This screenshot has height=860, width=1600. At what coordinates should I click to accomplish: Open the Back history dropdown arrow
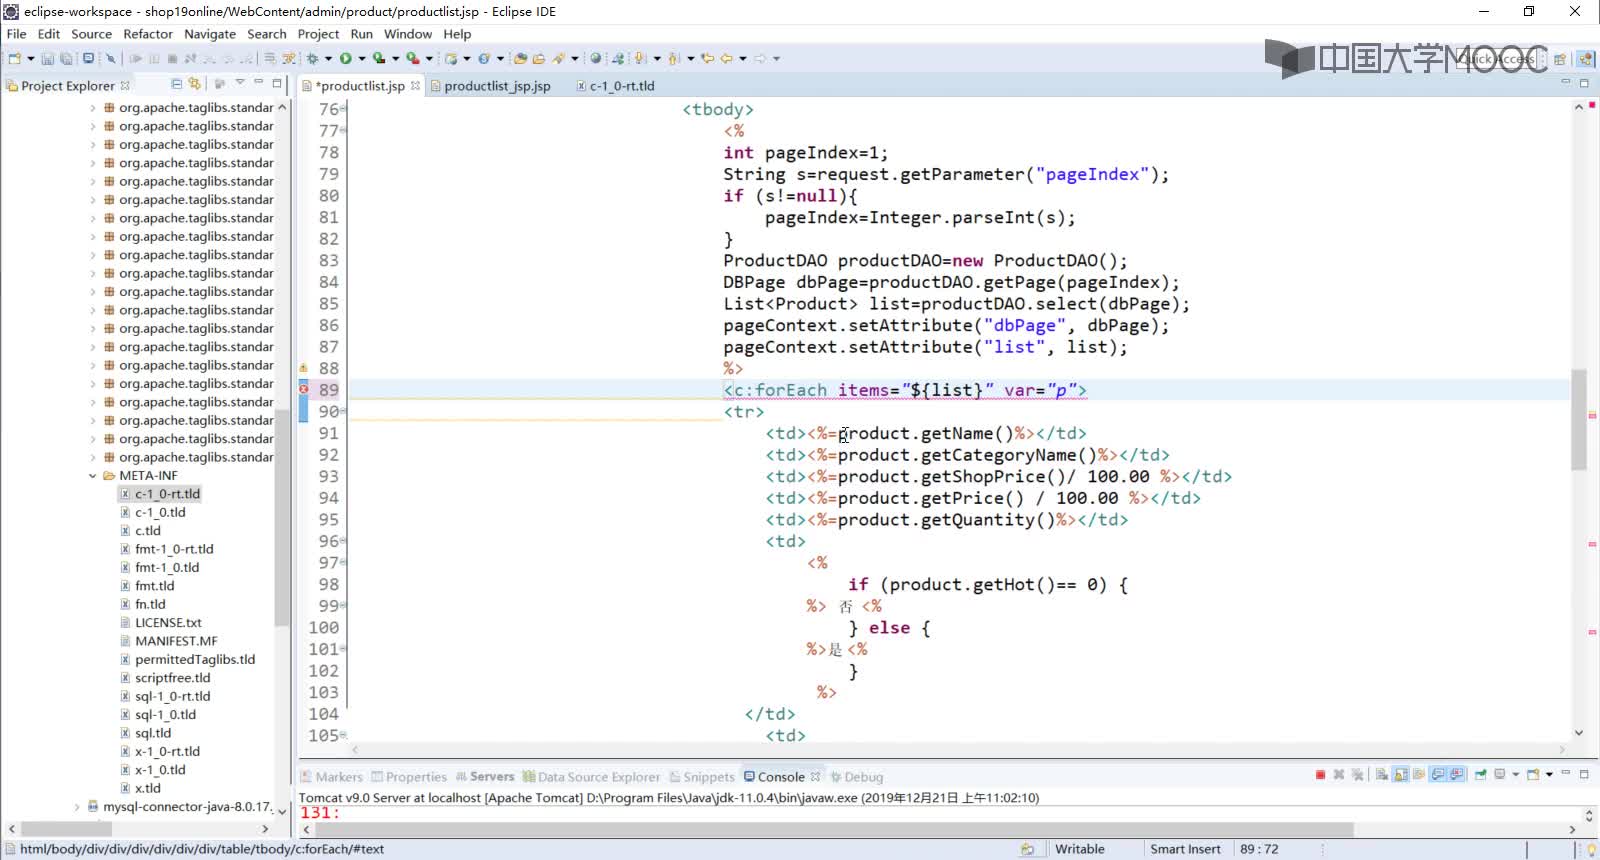(743, 59)
